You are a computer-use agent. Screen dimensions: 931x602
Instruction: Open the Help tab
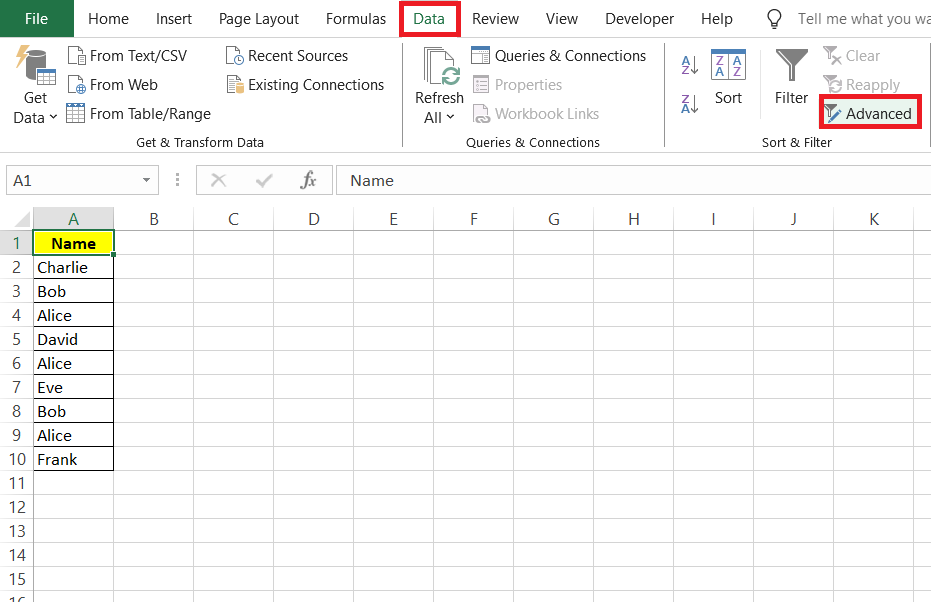pos(717,19)
